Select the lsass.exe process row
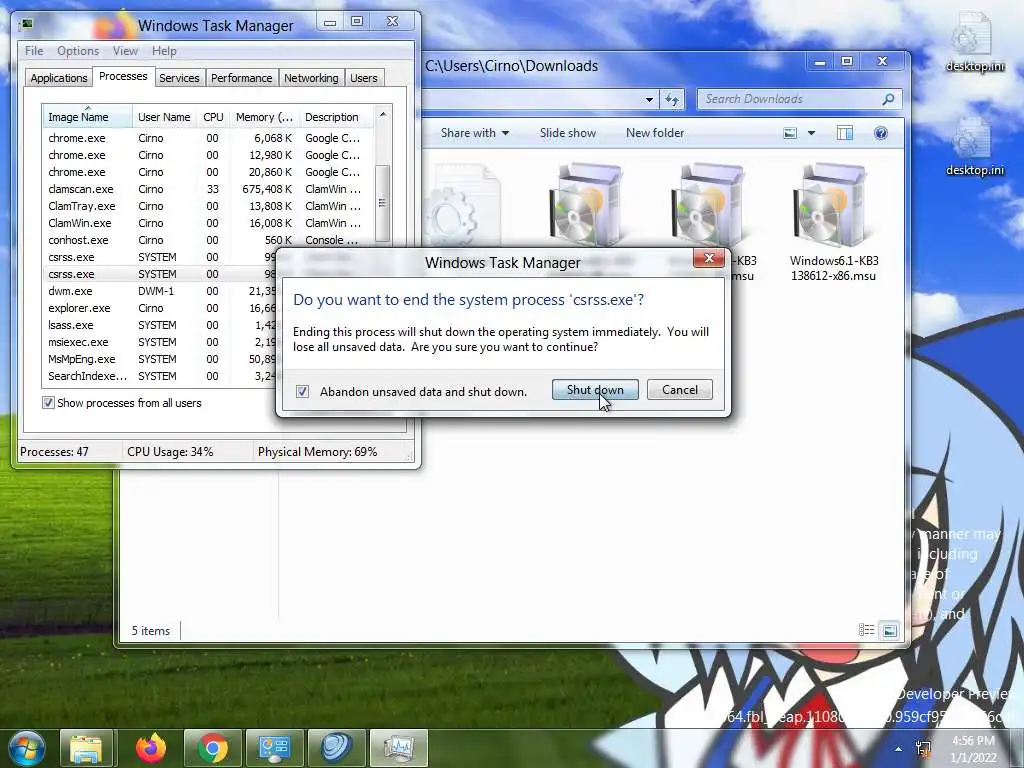Image resolution: width=1024 pixels, height=768 pixels. (159, 325)
